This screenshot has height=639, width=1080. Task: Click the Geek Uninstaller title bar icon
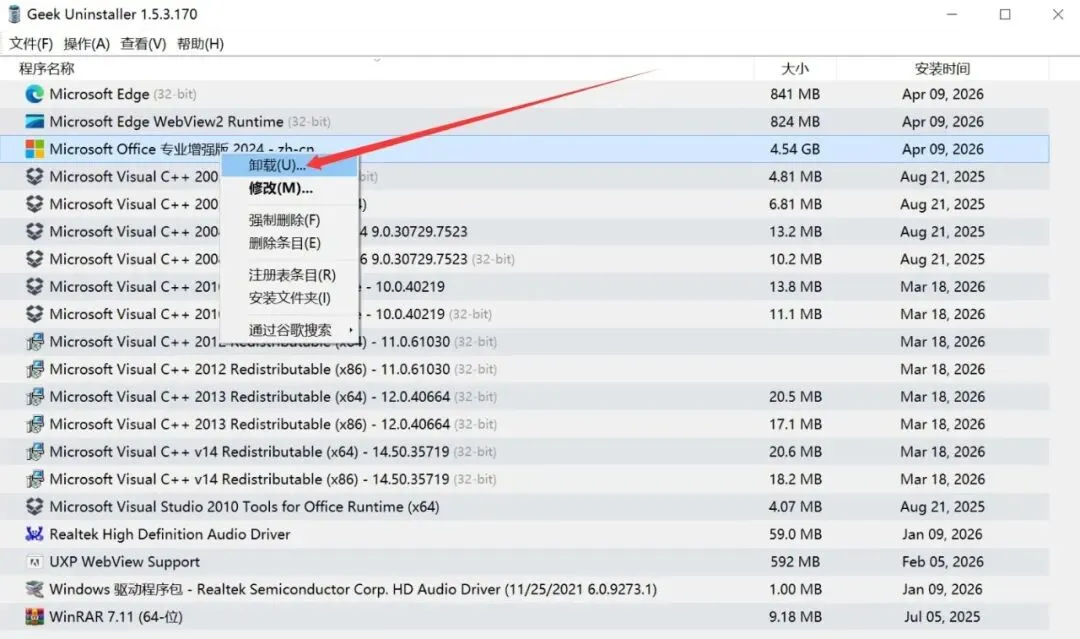point(14,14)
